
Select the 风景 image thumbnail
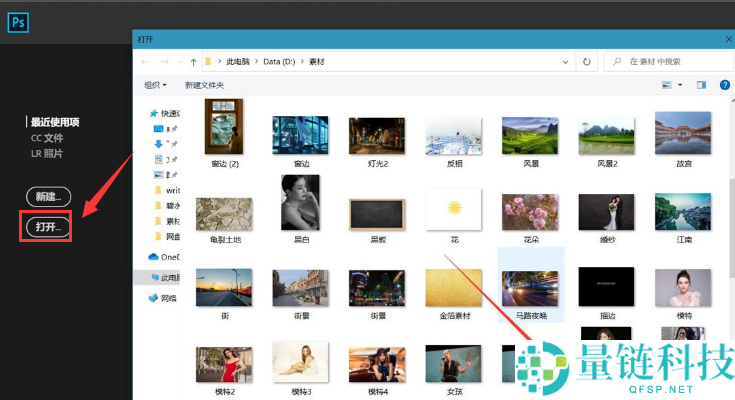point(530,136)
